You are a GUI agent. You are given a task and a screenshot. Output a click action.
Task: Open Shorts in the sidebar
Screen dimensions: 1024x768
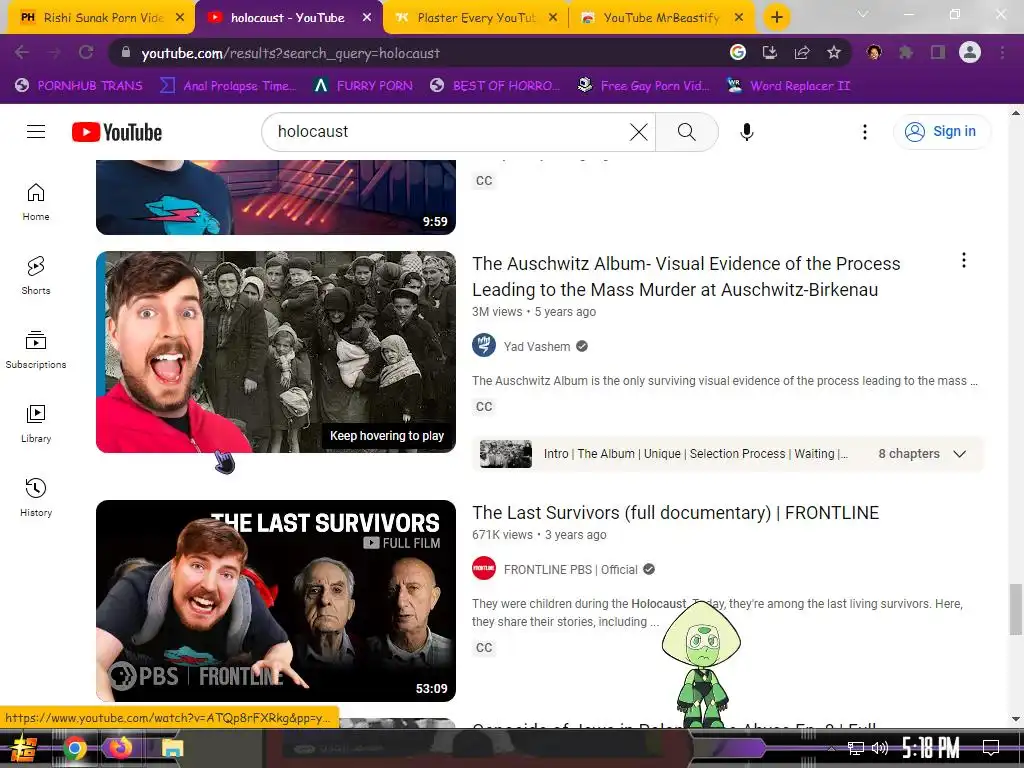click(x=36, y=276)
